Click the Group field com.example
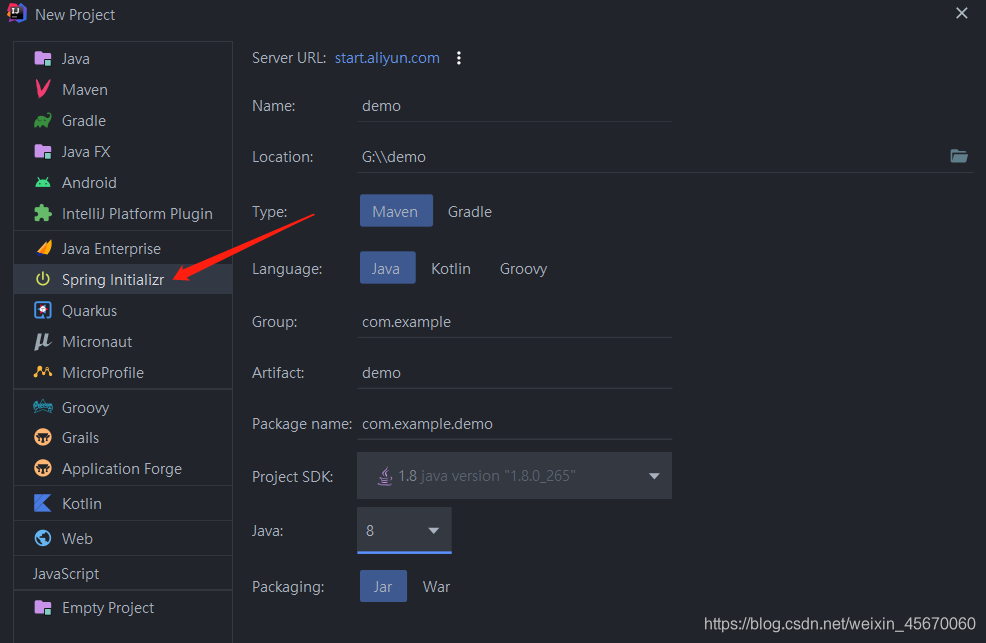The height and width of the screenshot is (643, 986). [x=514, y=322]
